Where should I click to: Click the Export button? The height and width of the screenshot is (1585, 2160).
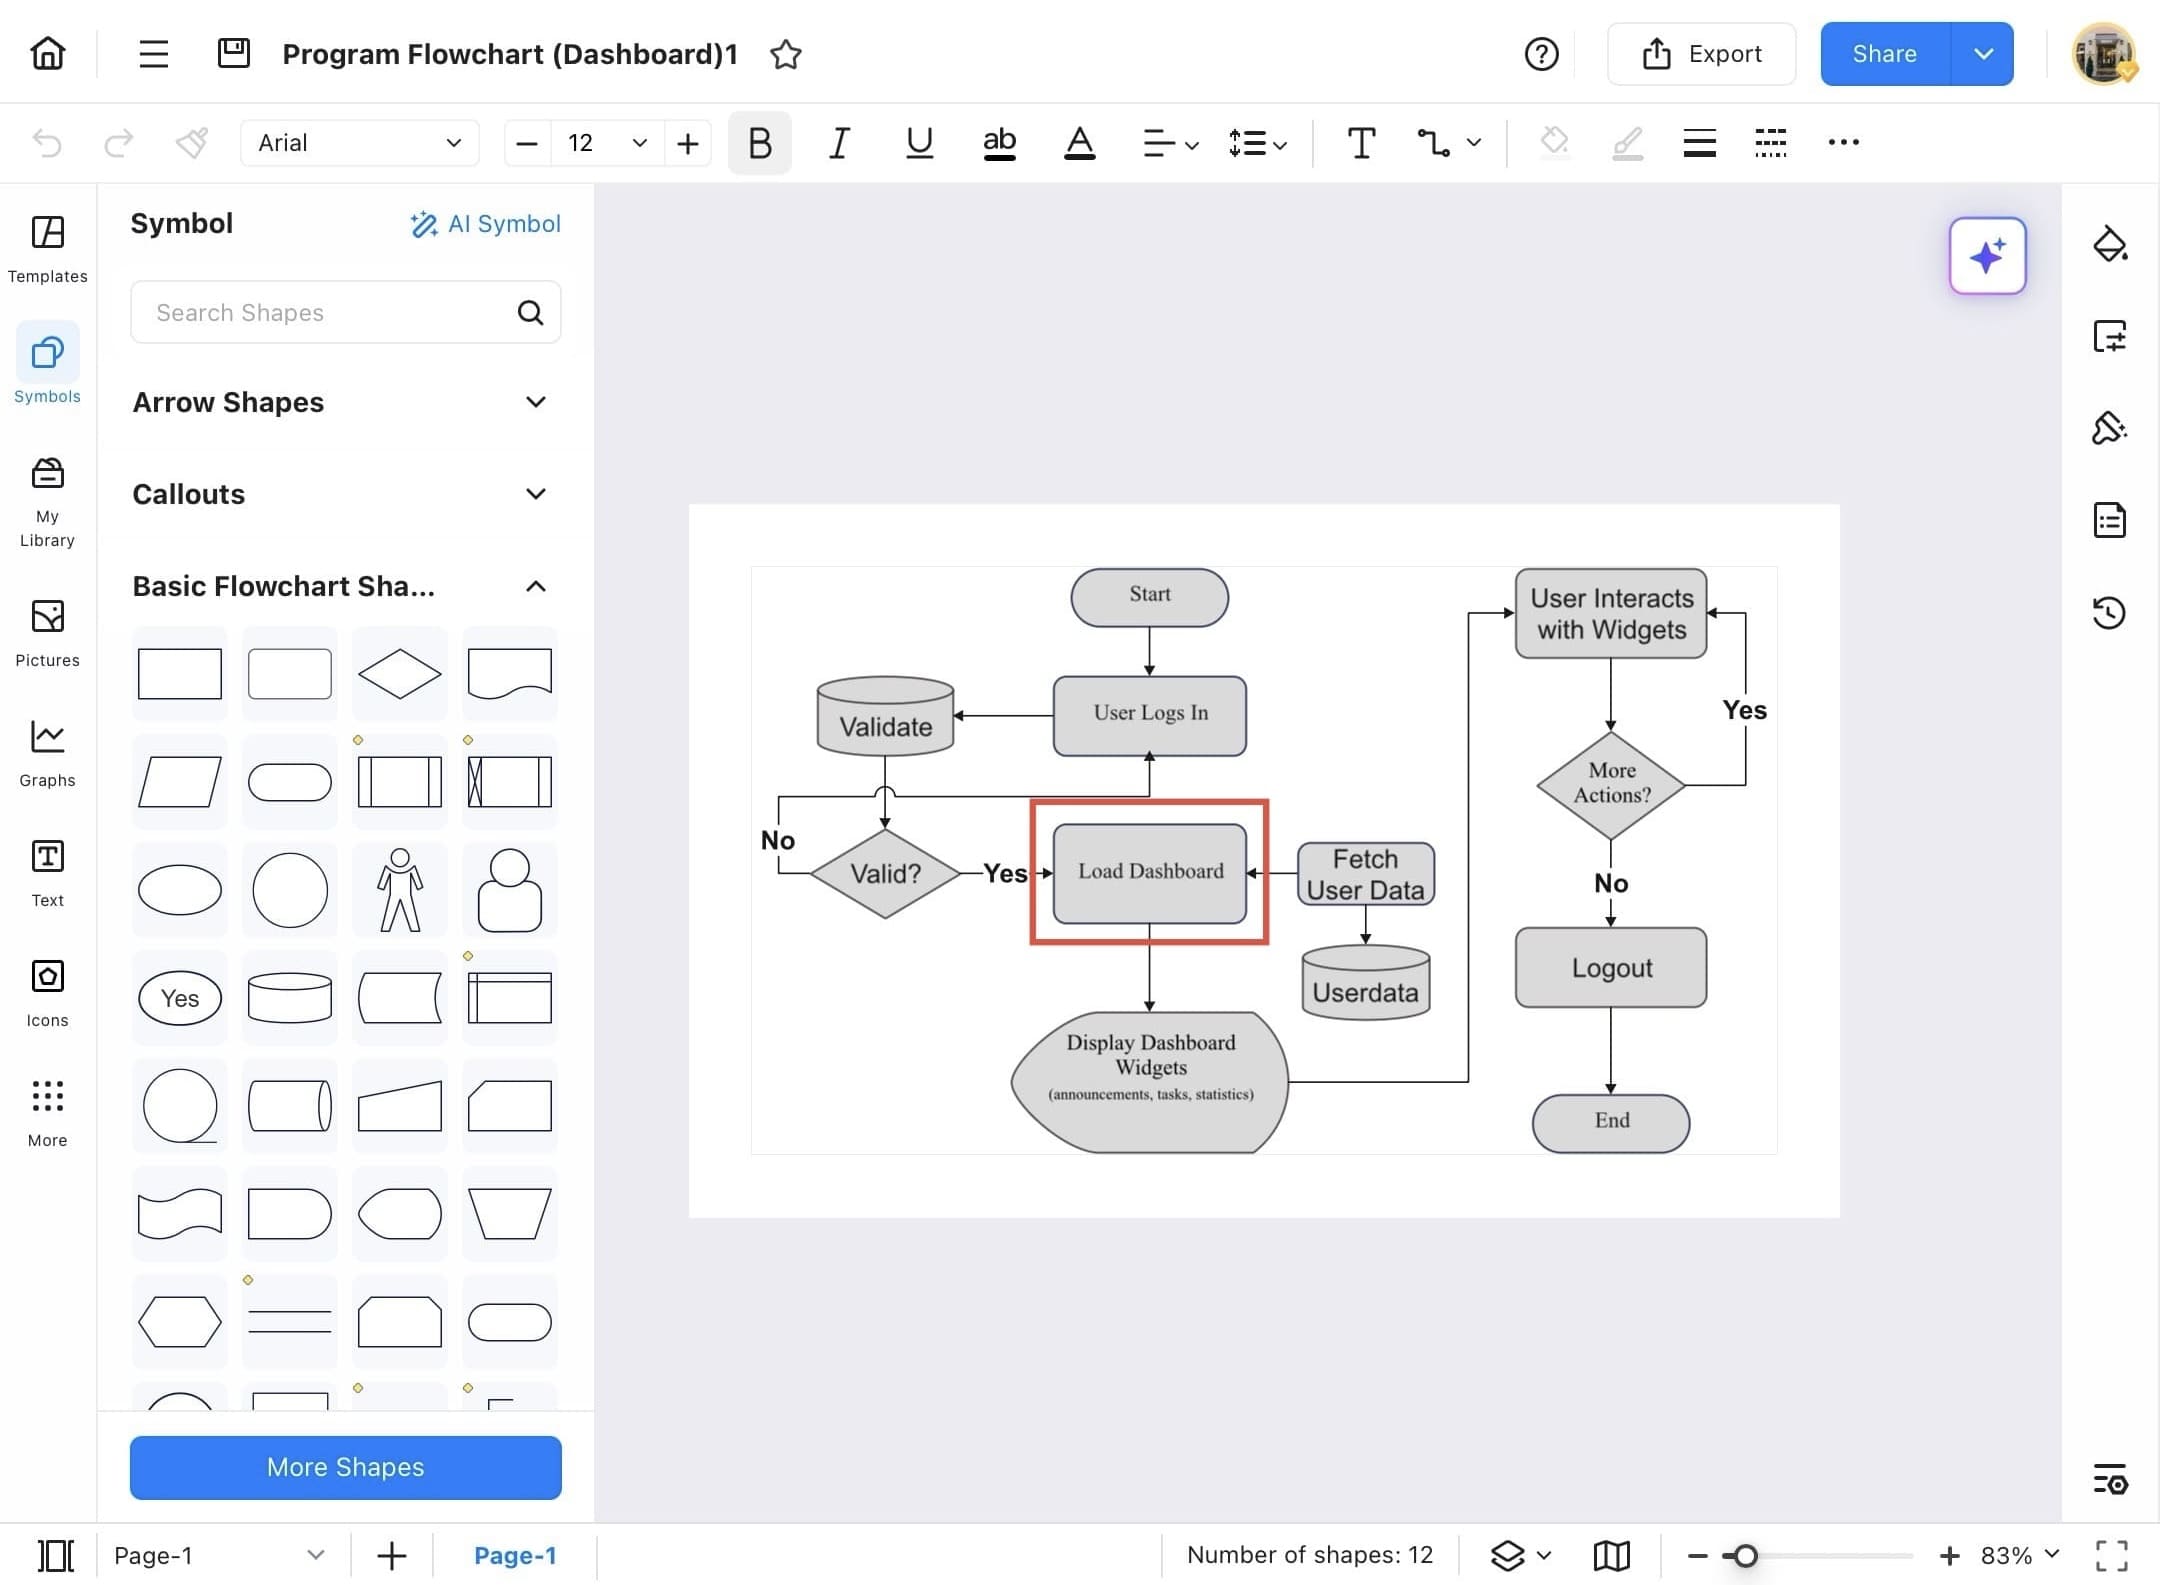(1701, 54)
